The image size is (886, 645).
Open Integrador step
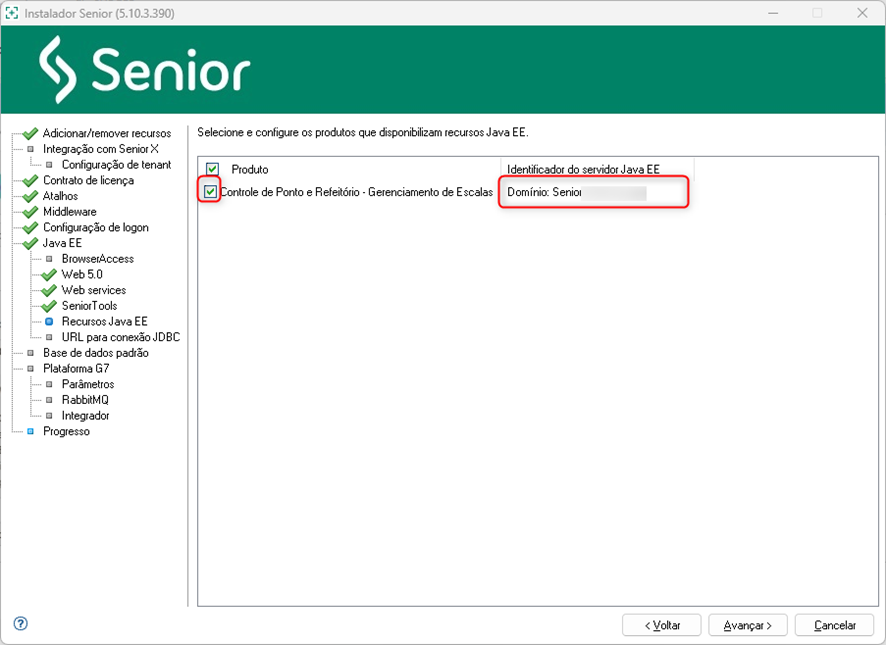[85, 415]
